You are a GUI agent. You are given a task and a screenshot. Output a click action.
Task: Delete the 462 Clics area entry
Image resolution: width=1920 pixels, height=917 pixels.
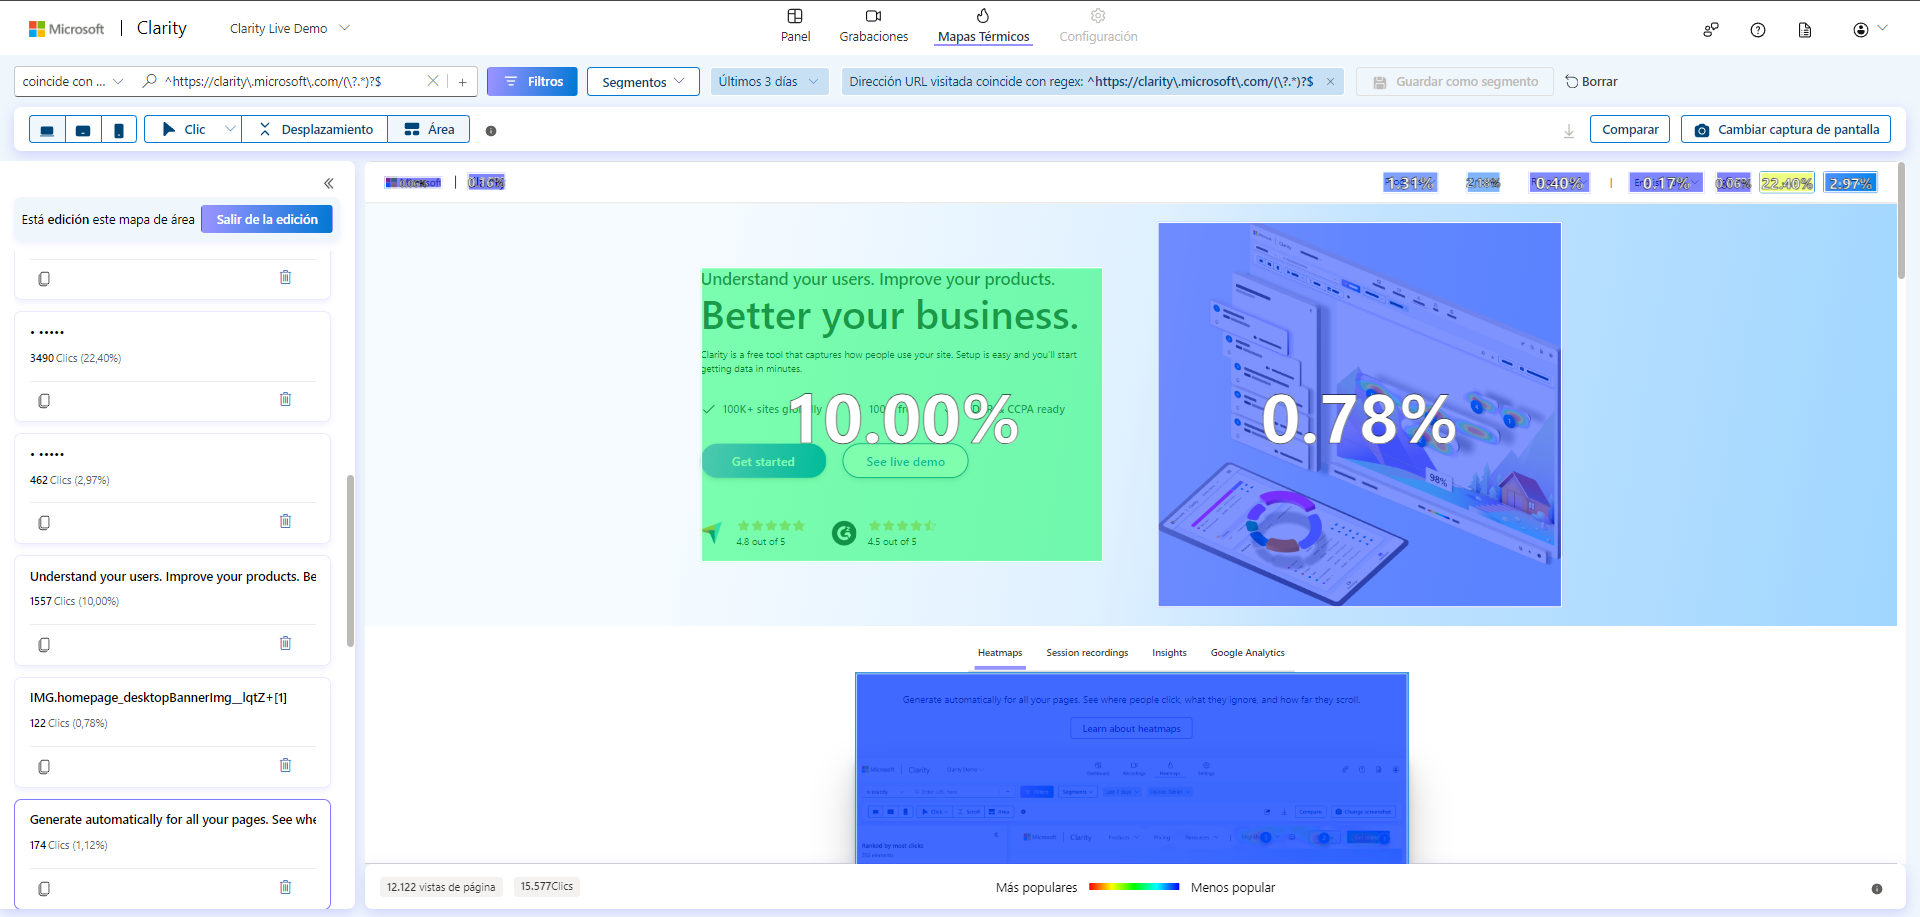tap(285, 521)
